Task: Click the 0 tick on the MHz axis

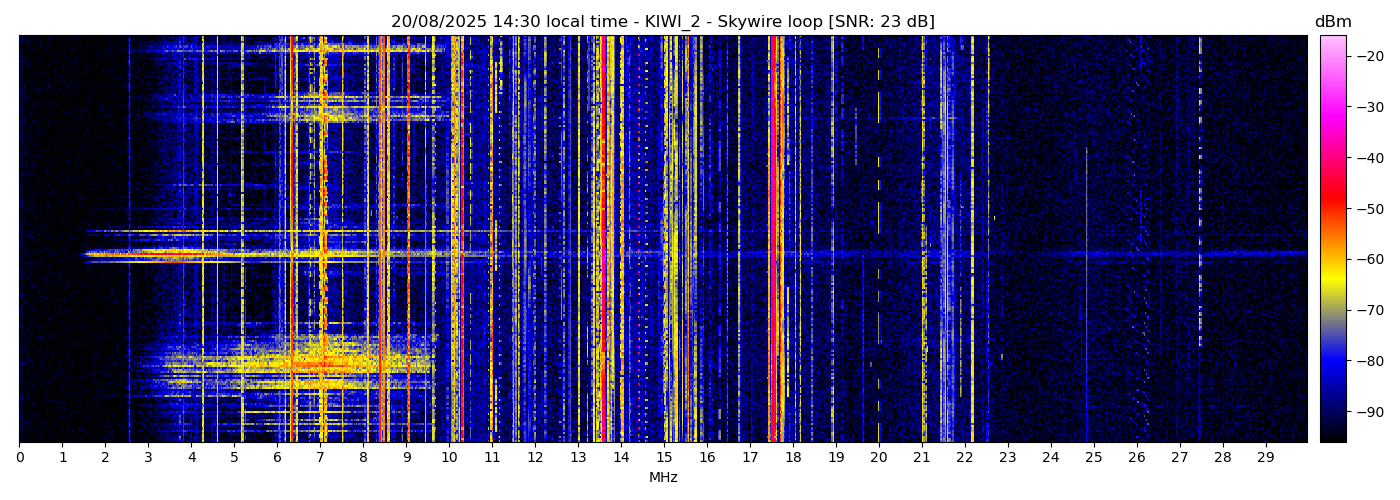Action: click(x=19, y=458)
